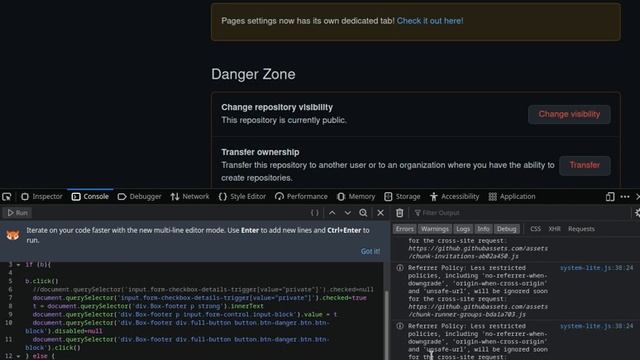Viewport: 640px width, 360px height.
Task: Pretty print code with the braces icon
Action: [314, 213]
